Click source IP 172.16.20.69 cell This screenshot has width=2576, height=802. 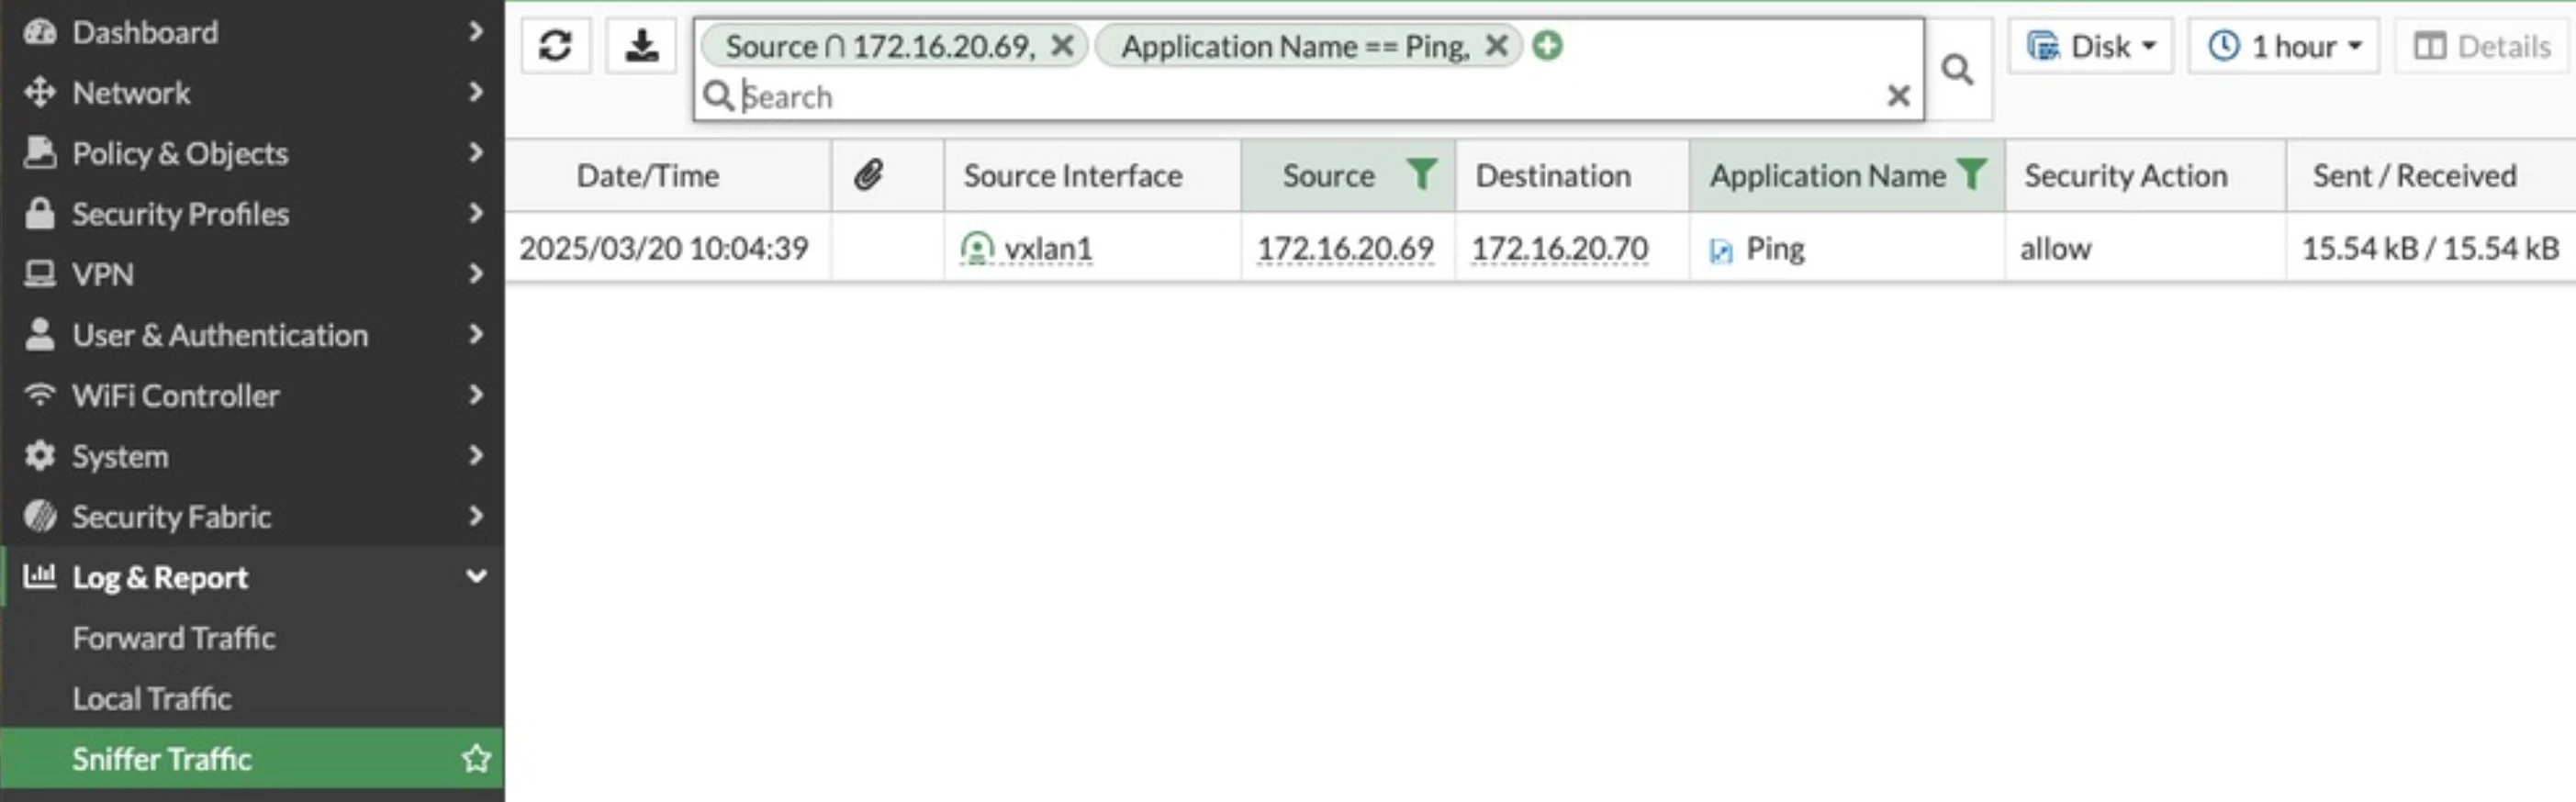coord(1345,248)
